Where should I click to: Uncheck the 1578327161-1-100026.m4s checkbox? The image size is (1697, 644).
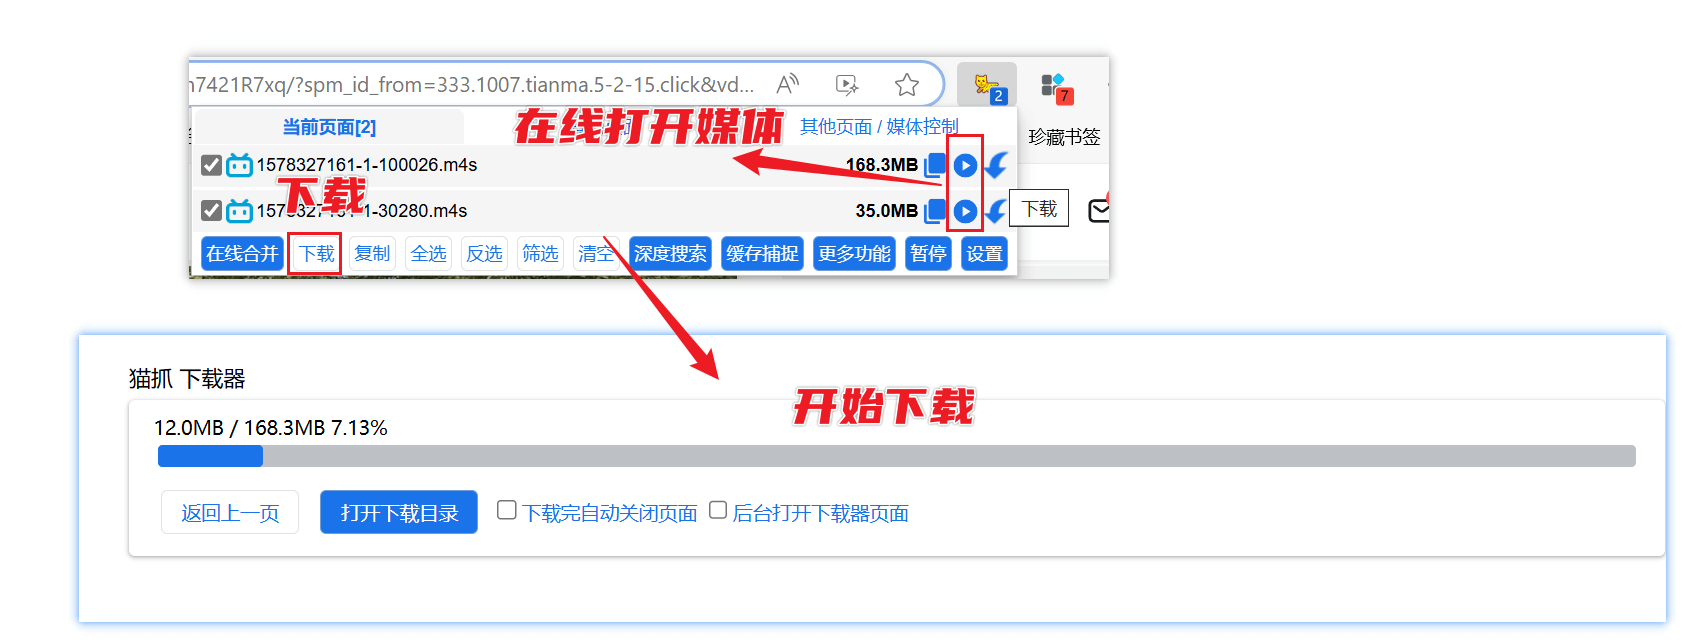[x=211, y=165]
